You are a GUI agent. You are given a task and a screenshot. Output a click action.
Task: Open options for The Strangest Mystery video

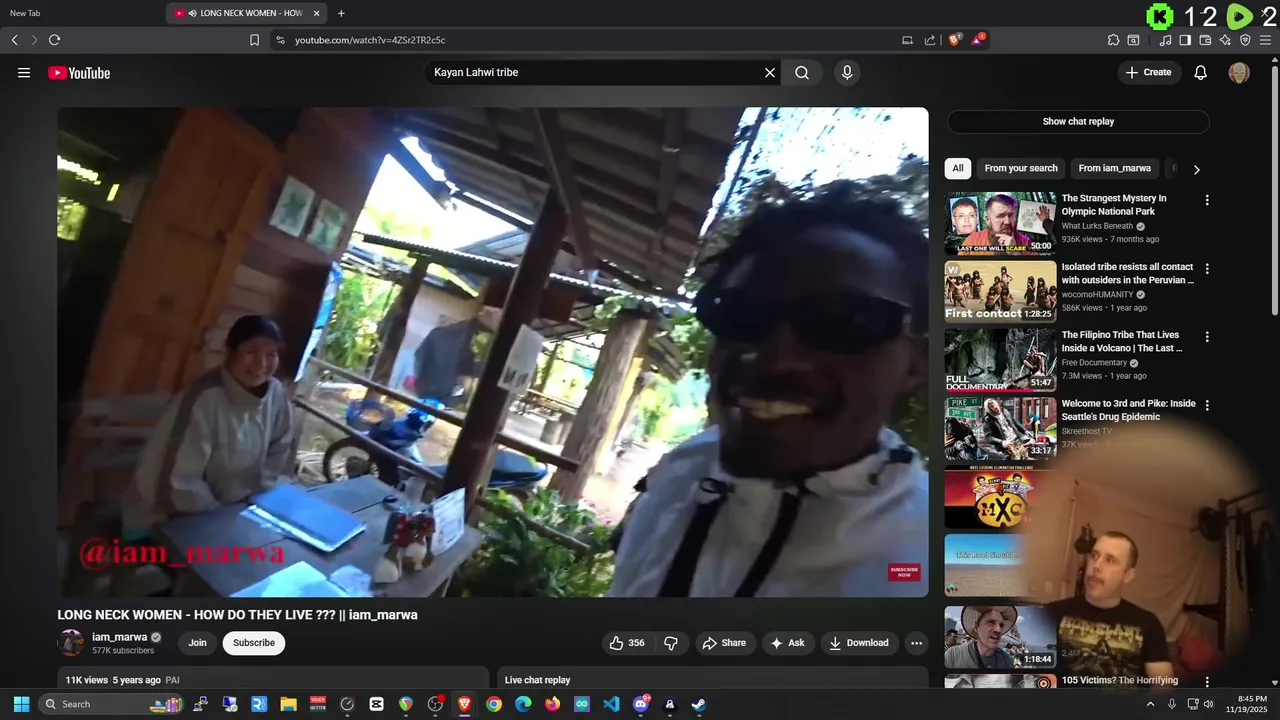pos(1207,200)
